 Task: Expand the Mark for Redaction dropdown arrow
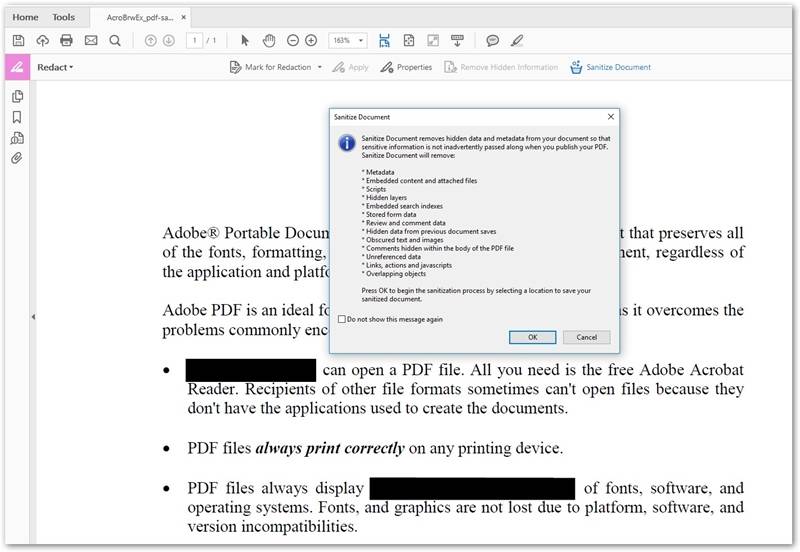(x=320, y=68)
